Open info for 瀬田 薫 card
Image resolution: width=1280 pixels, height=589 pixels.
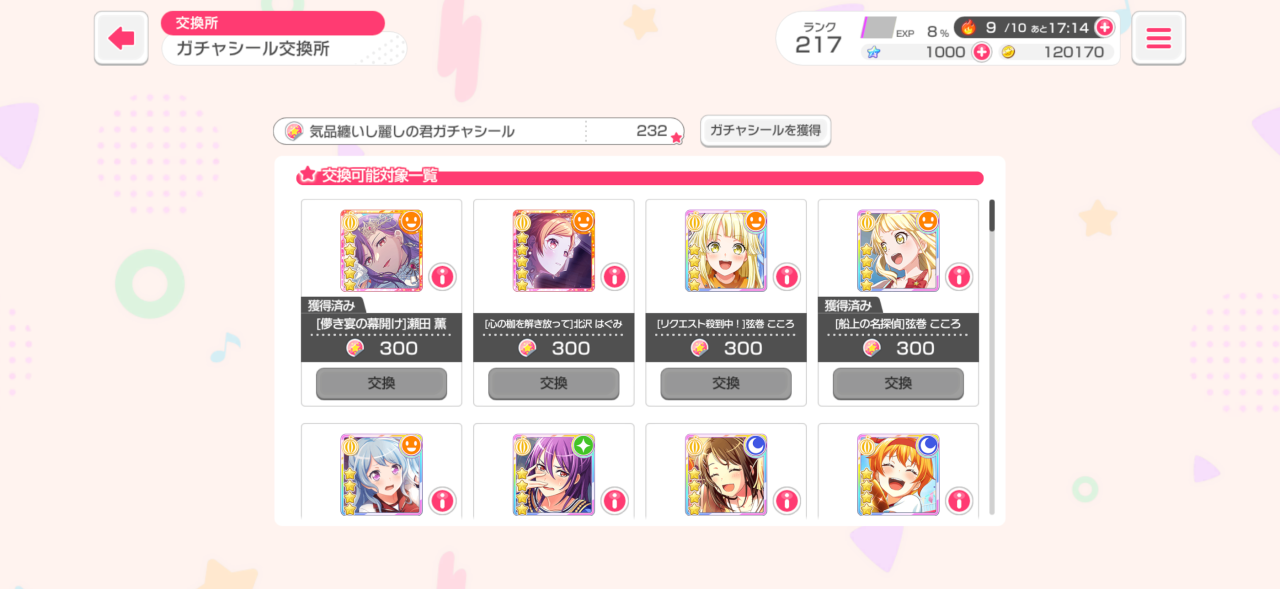442,276
